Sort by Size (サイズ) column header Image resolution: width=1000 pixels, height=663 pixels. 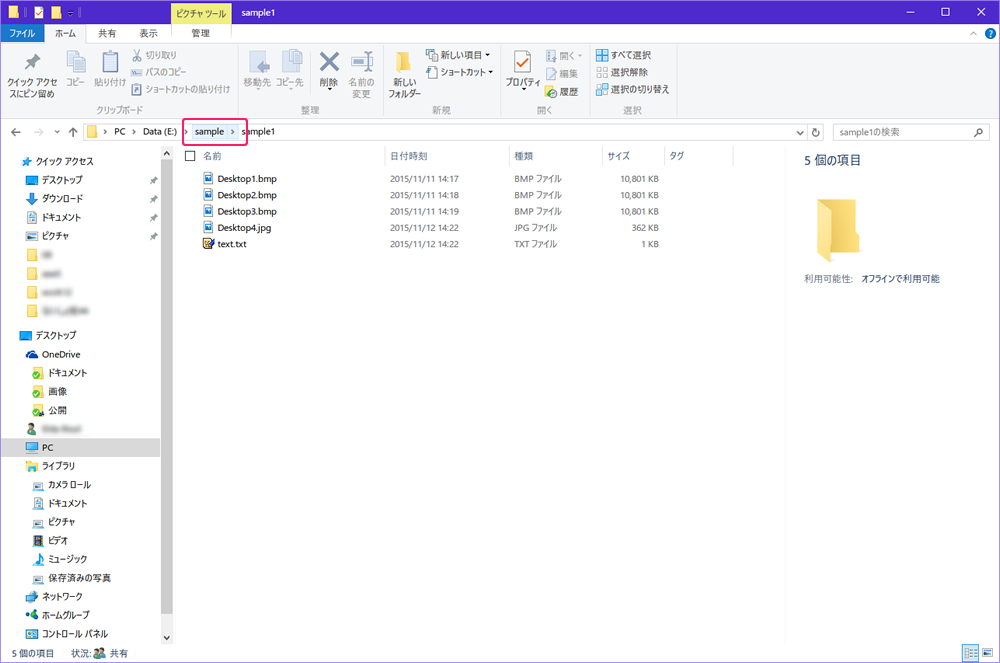(618, 156)
